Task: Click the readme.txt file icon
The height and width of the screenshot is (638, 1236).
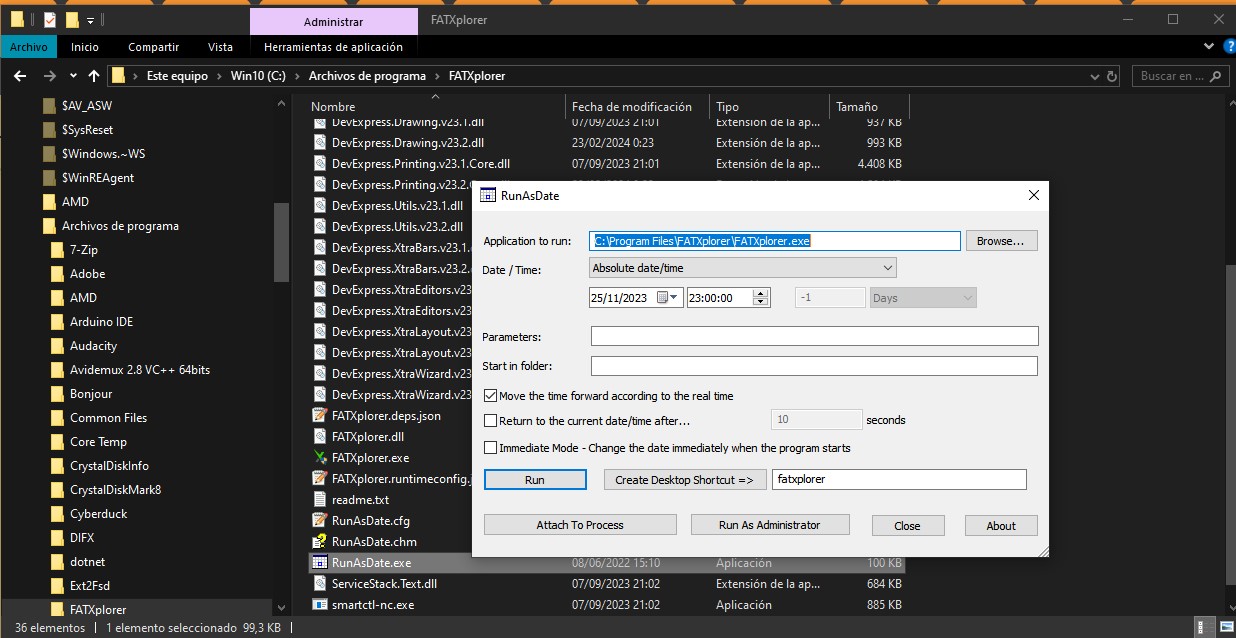Action: (x=320, y=500)
